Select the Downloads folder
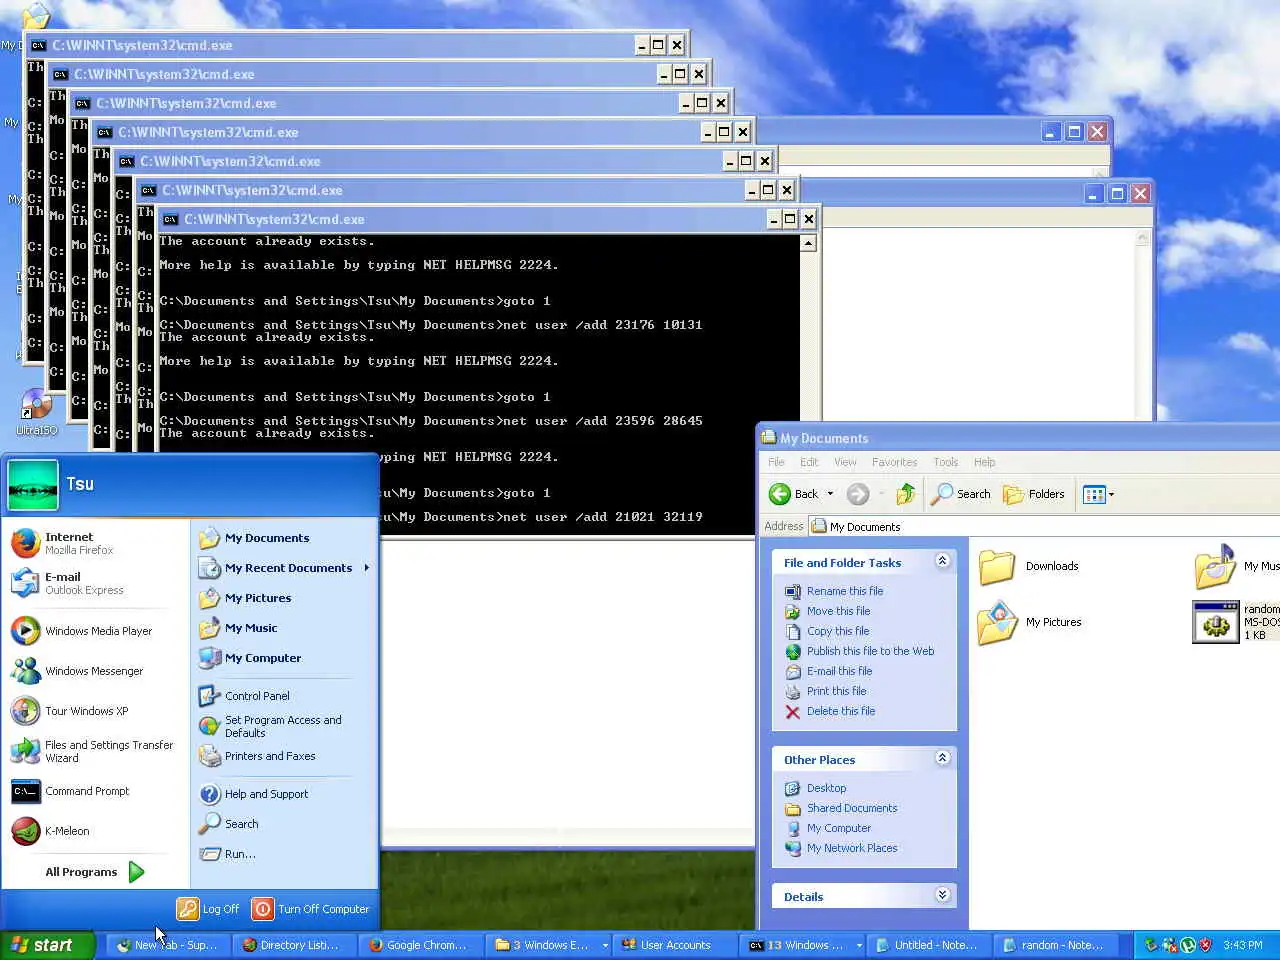1280x960 pixels. pyautogui.click(x=1029, y=566)
